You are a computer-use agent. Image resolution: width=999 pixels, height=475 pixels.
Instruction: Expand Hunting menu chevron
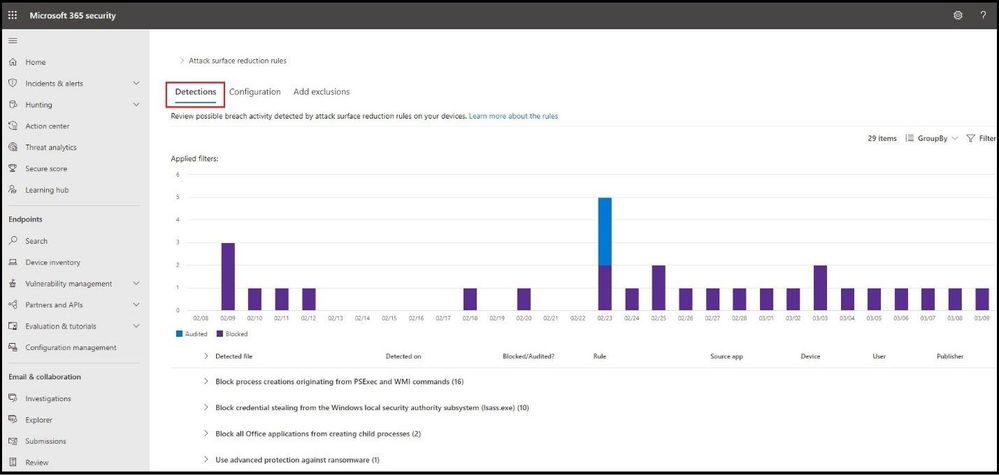136,104
